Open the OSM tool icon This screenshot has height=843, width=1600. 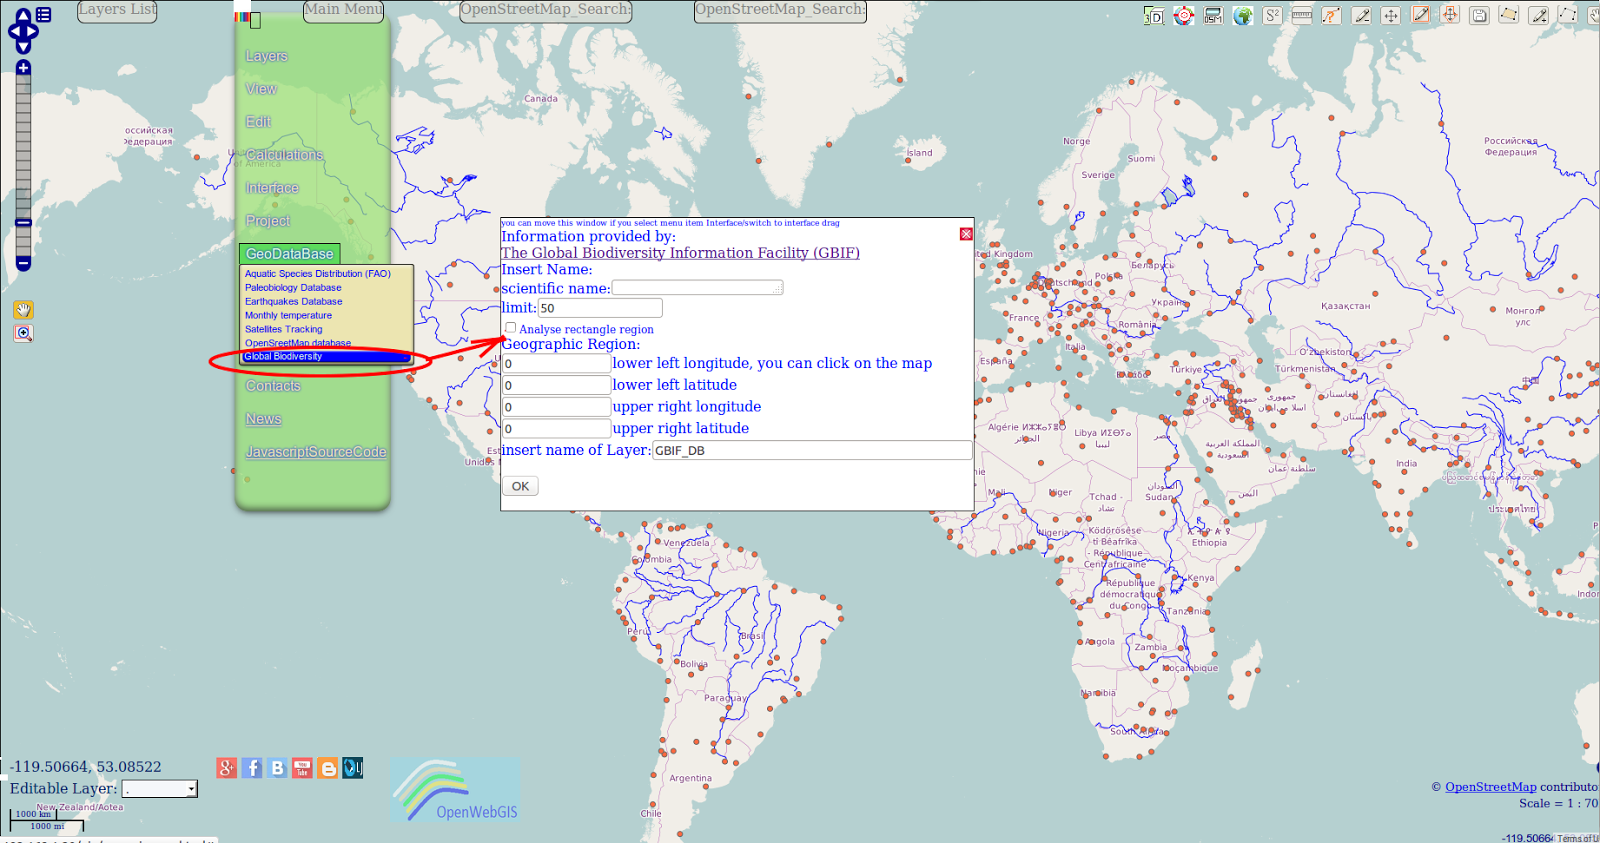point(1213,16)
